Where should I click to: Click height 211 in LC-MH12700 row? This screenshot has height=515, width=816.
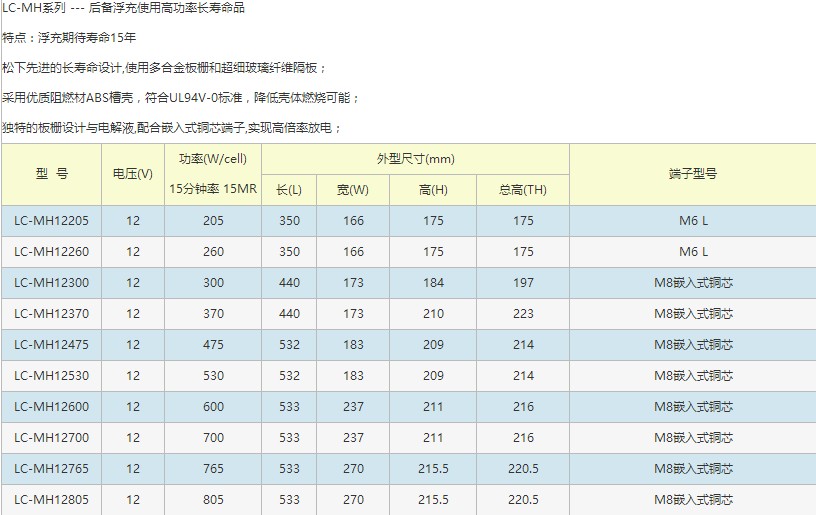[433, 437]
